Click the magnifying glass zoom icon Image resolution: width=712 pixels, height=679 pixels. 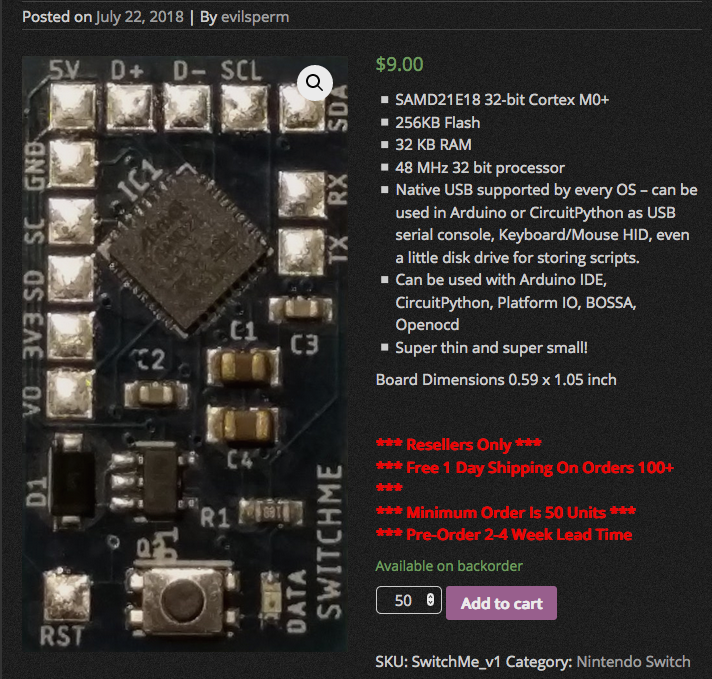(x=315, y=83)
